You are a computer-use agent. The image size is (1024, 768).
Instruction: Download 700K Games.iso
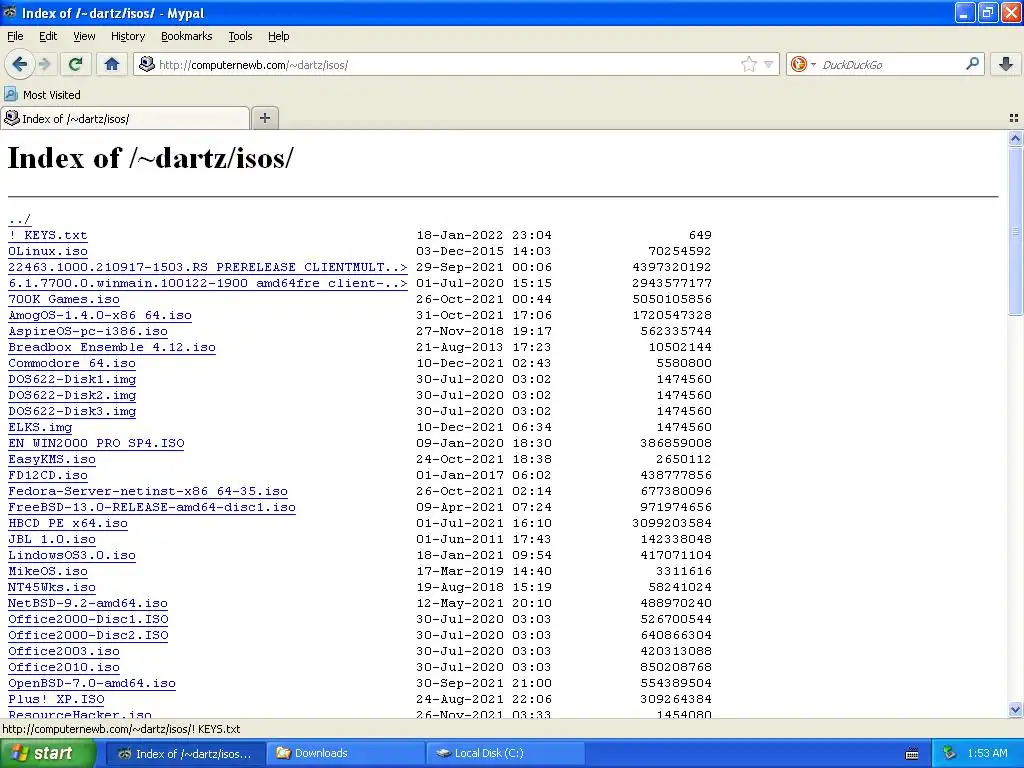64,299
